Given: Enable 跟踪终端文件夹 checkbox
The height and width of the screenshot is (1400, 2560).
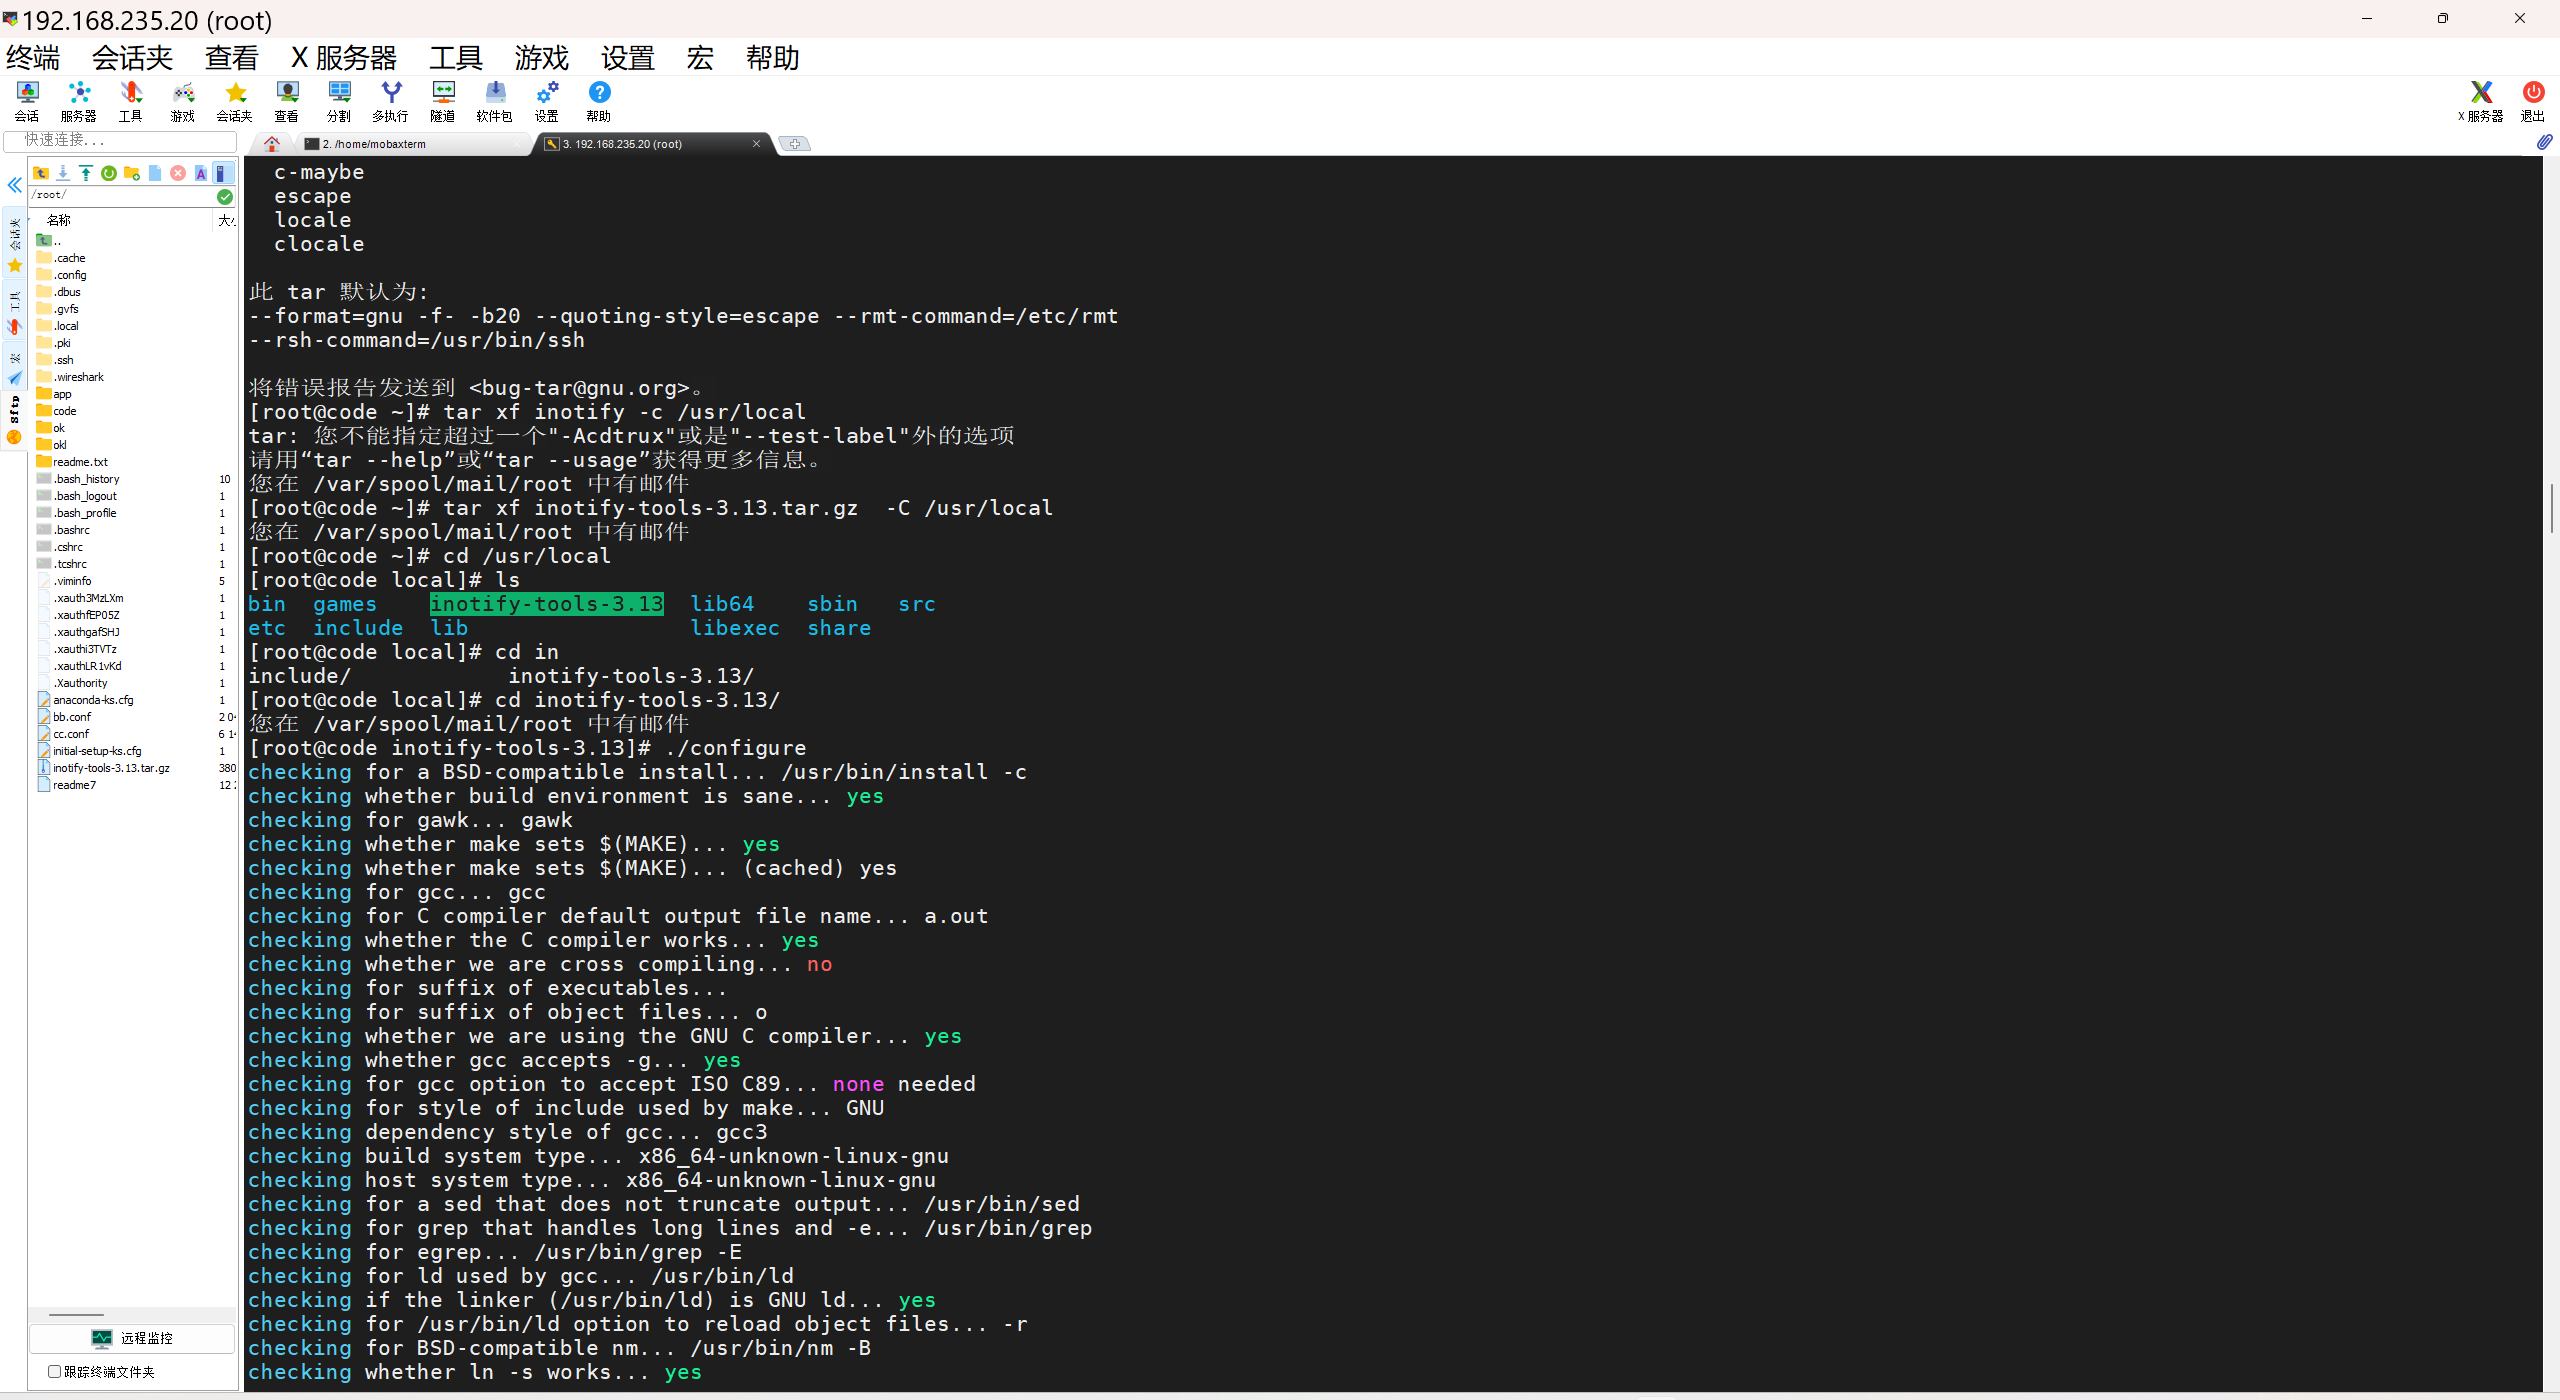Looking at the screenshot, I should (x=55, y=1371).
